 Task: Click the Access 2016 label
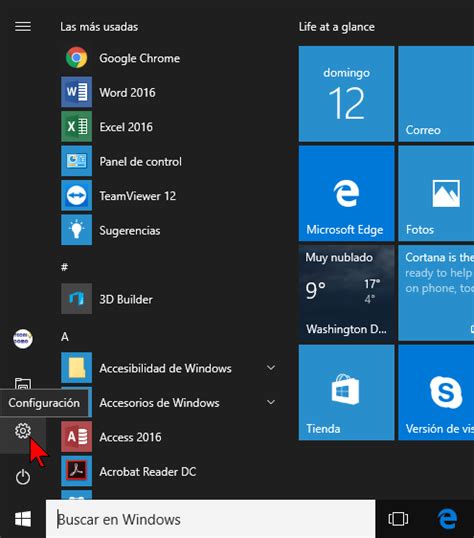(x=130, y=437)
